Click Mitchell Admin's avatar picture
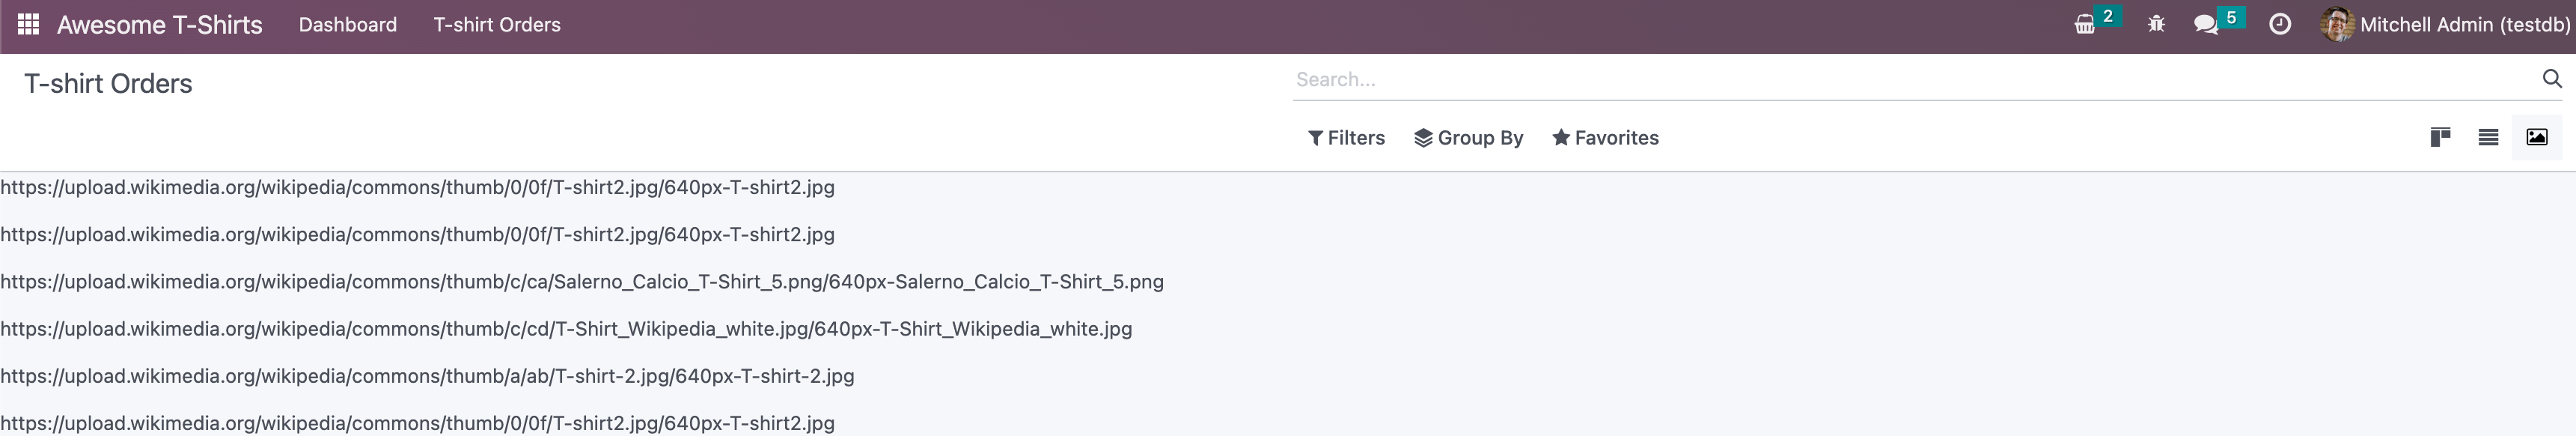The height and width of the screenshot is (436, 2576). point(2337,25)
